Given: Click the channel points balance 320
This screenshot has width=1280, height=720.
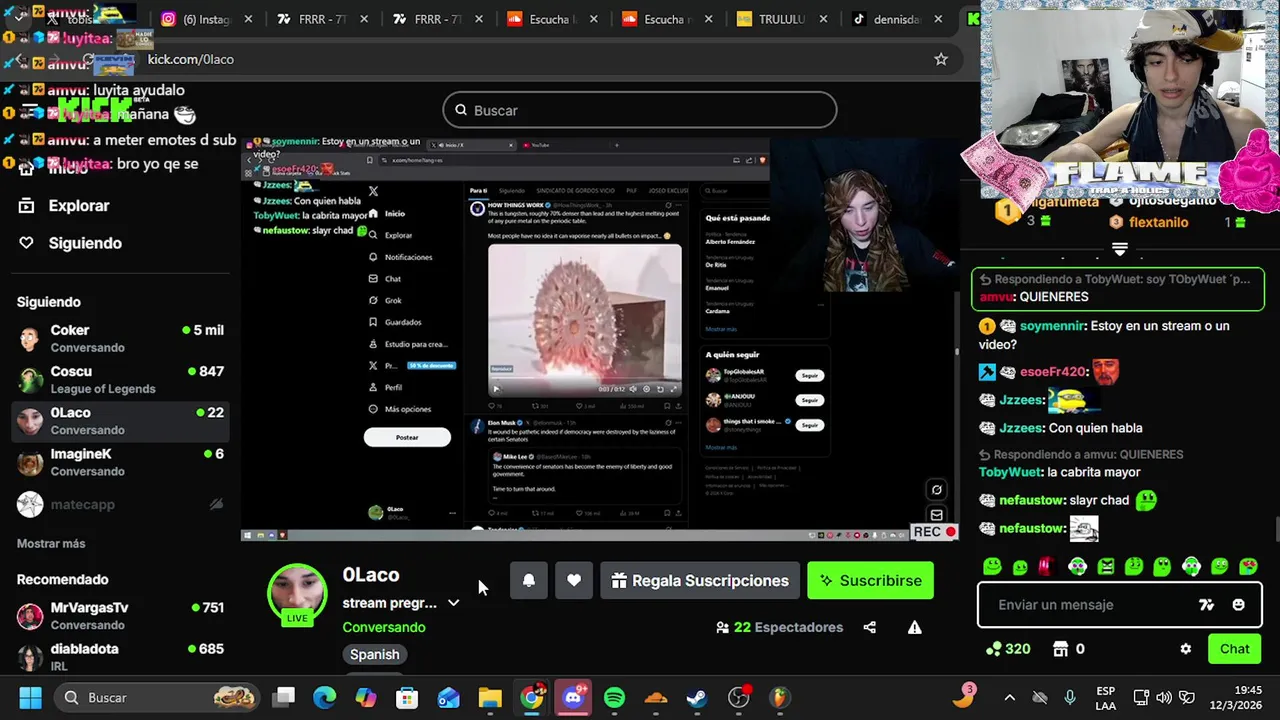Looking at the screenshot, I should coord(1008,649).
